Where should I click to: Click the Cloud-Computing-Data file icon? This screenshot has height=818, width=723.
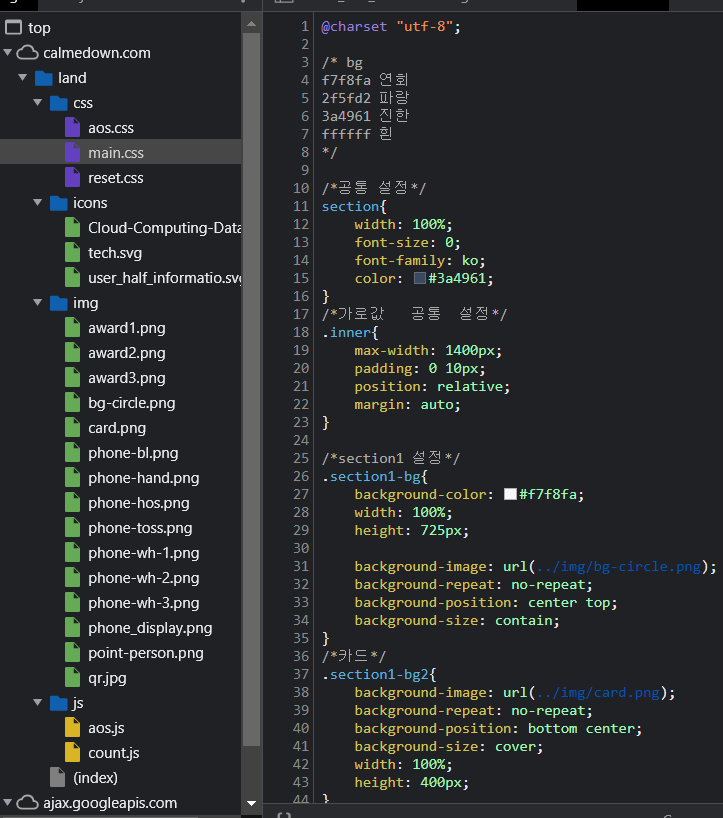pyautogui.click(x=73, y=228)
